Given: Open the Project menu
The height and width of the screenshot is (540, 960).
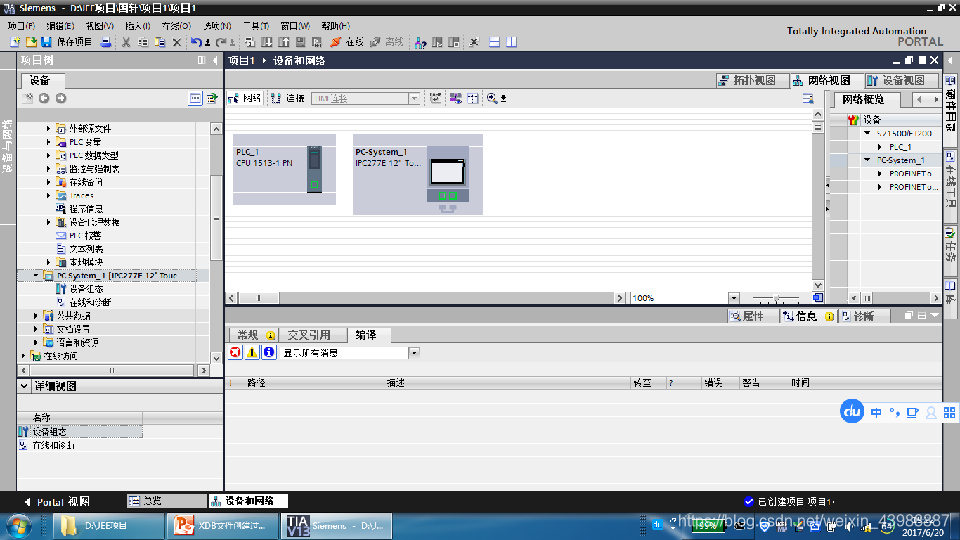Looking at the screenshot, I should (21, 26).
